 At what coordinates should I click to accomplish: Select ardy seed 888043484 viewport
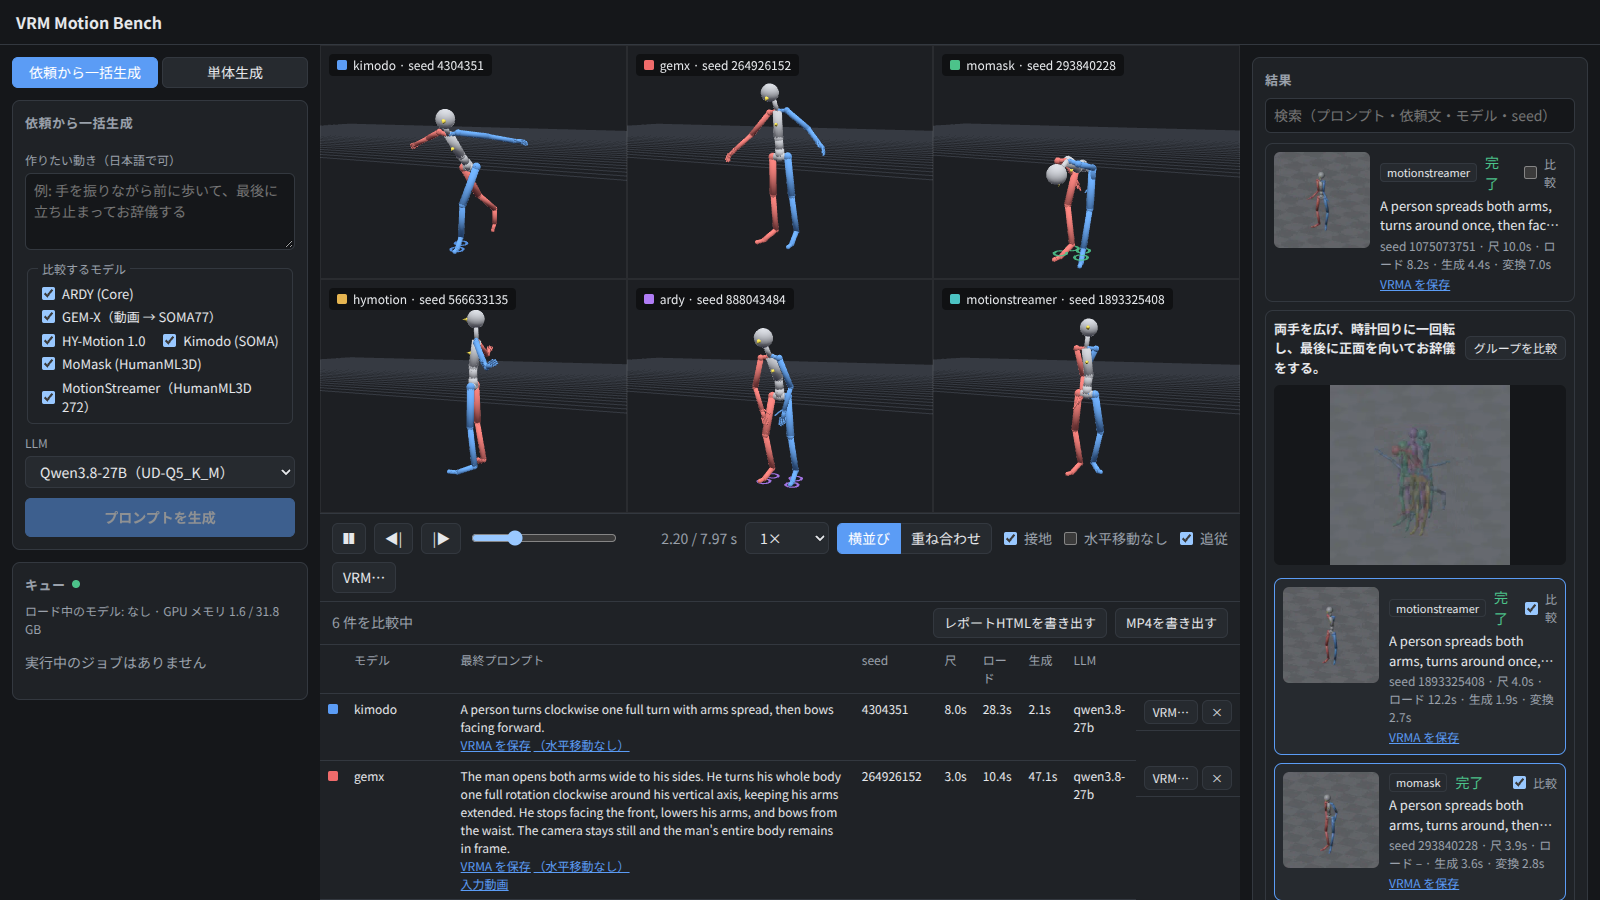[780, 396]
